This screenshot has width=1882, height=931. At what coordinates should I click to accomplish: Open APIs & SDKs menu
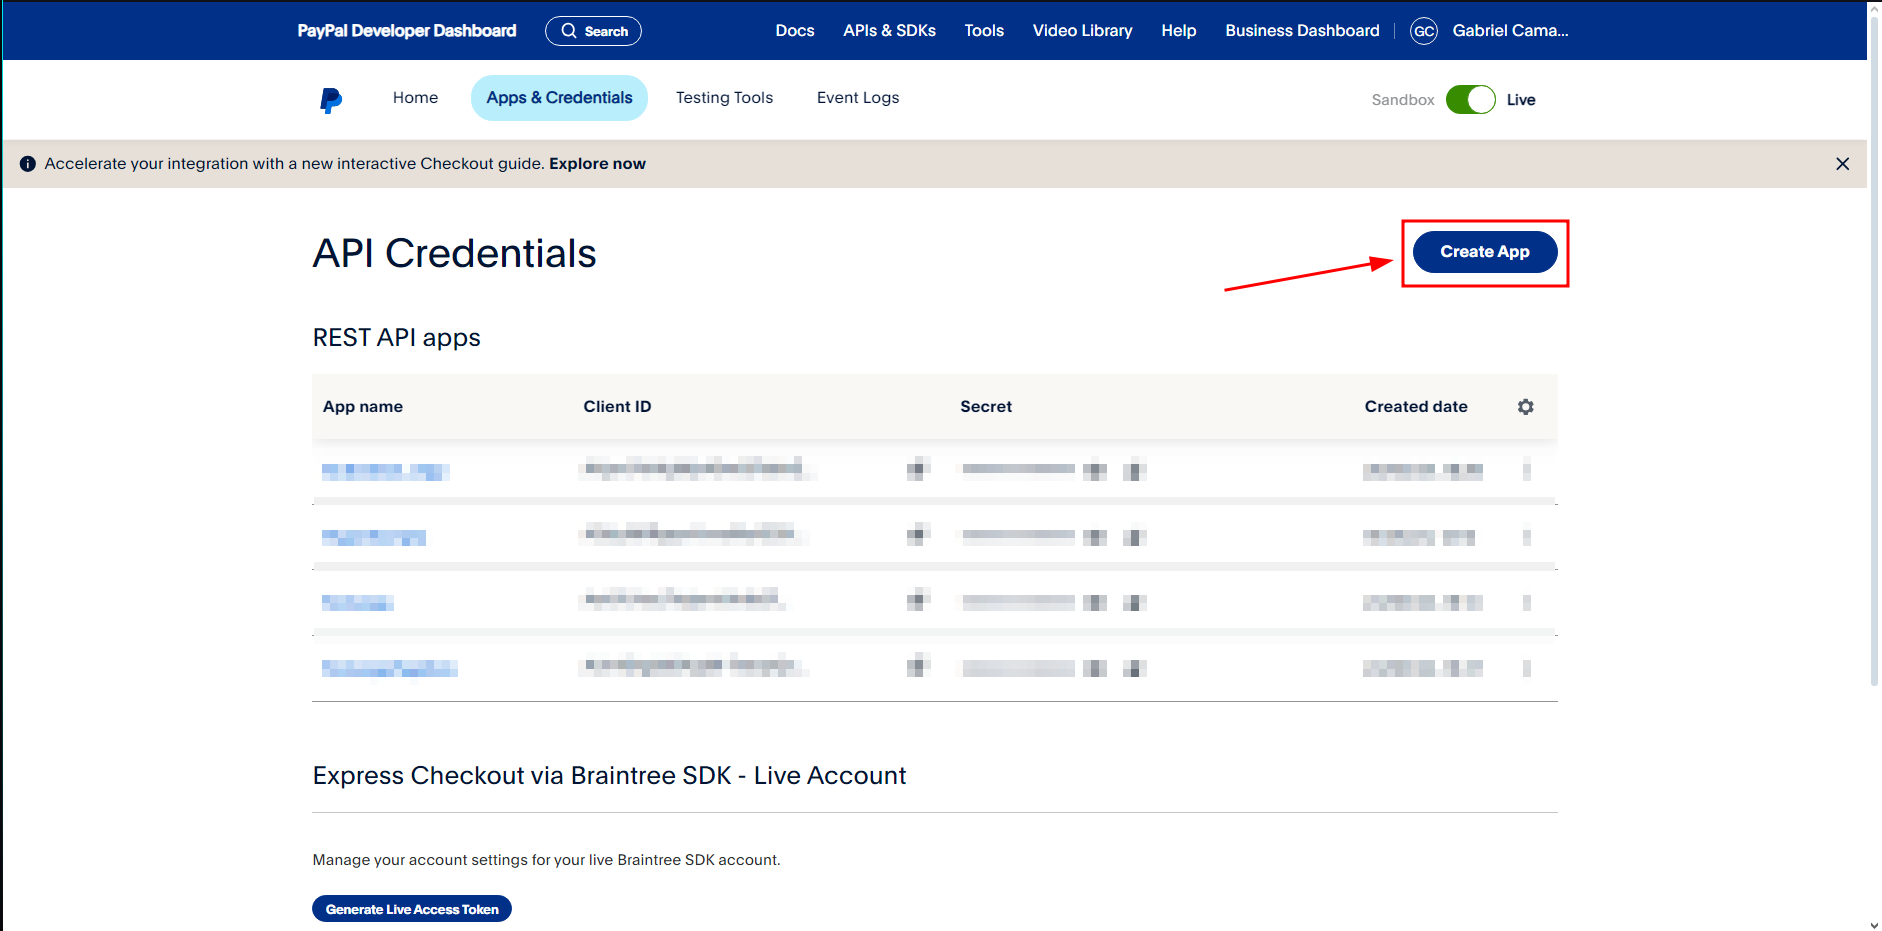click(x=889, y=31)
